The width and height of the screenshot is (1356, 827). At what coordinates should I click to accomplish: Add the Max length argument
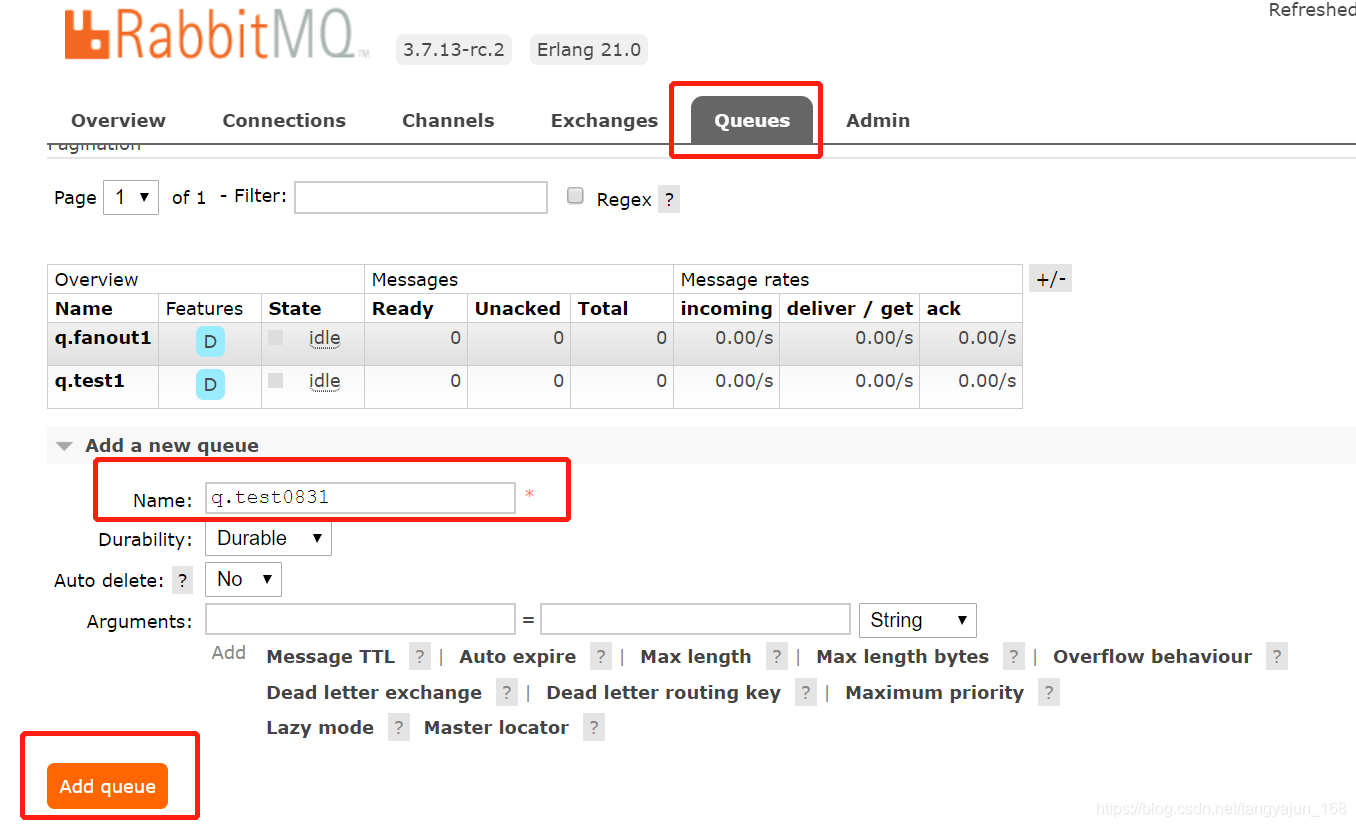click(x=696, y=657)
